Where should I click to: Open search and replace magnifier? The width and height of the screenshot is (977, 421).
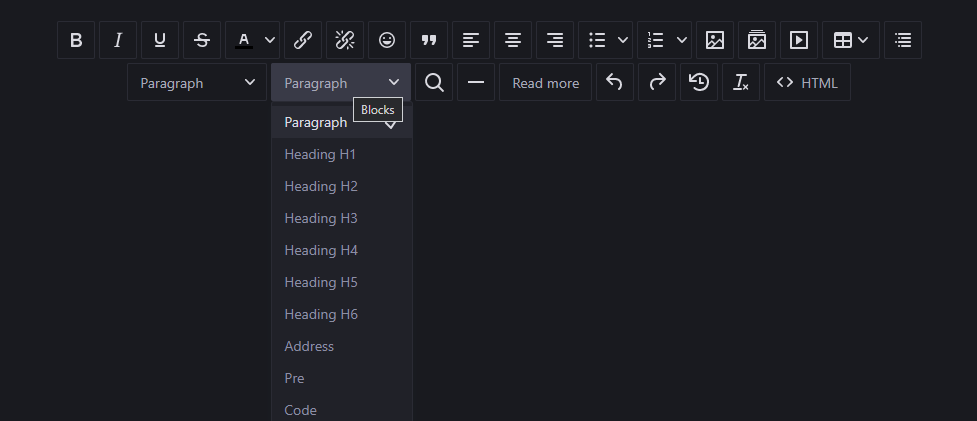pyautogui.click(x=434, y=82)
